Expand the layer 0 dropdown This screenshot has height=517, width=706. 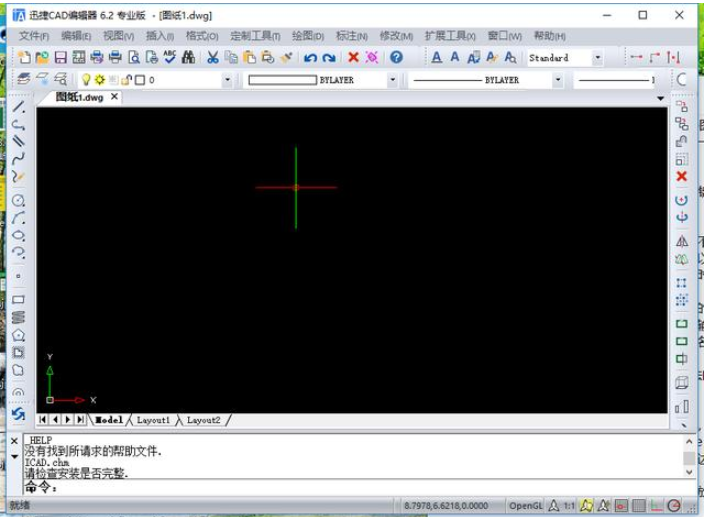point(227,80)
